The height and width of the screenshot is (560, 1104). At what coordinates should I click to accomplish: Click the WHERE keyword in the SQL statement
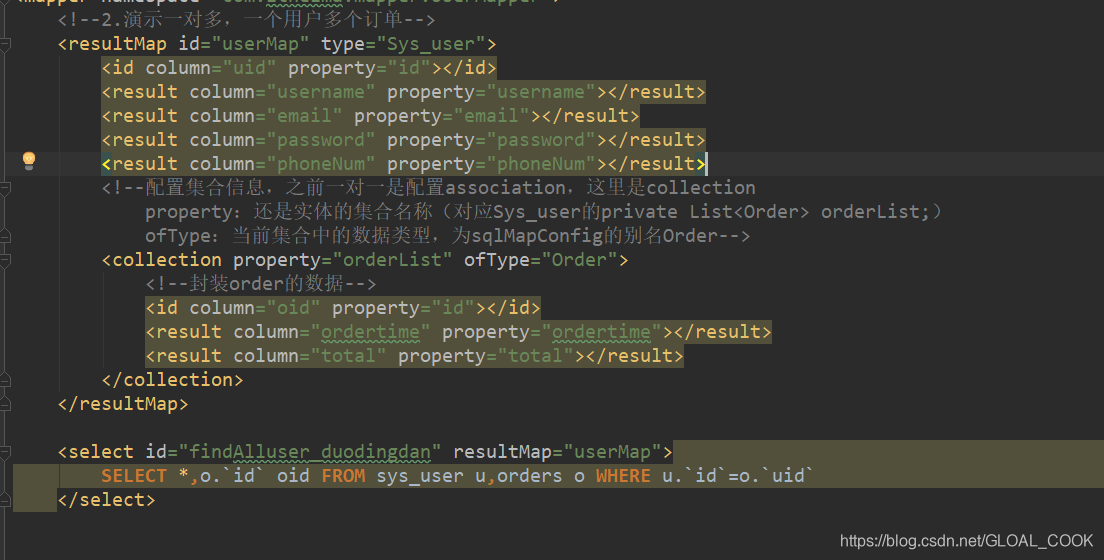623,476
